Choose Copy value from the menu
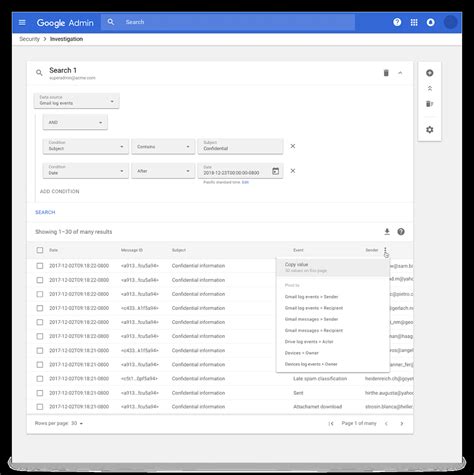Screen dimensions: 474x475 [x=333, y=267]
